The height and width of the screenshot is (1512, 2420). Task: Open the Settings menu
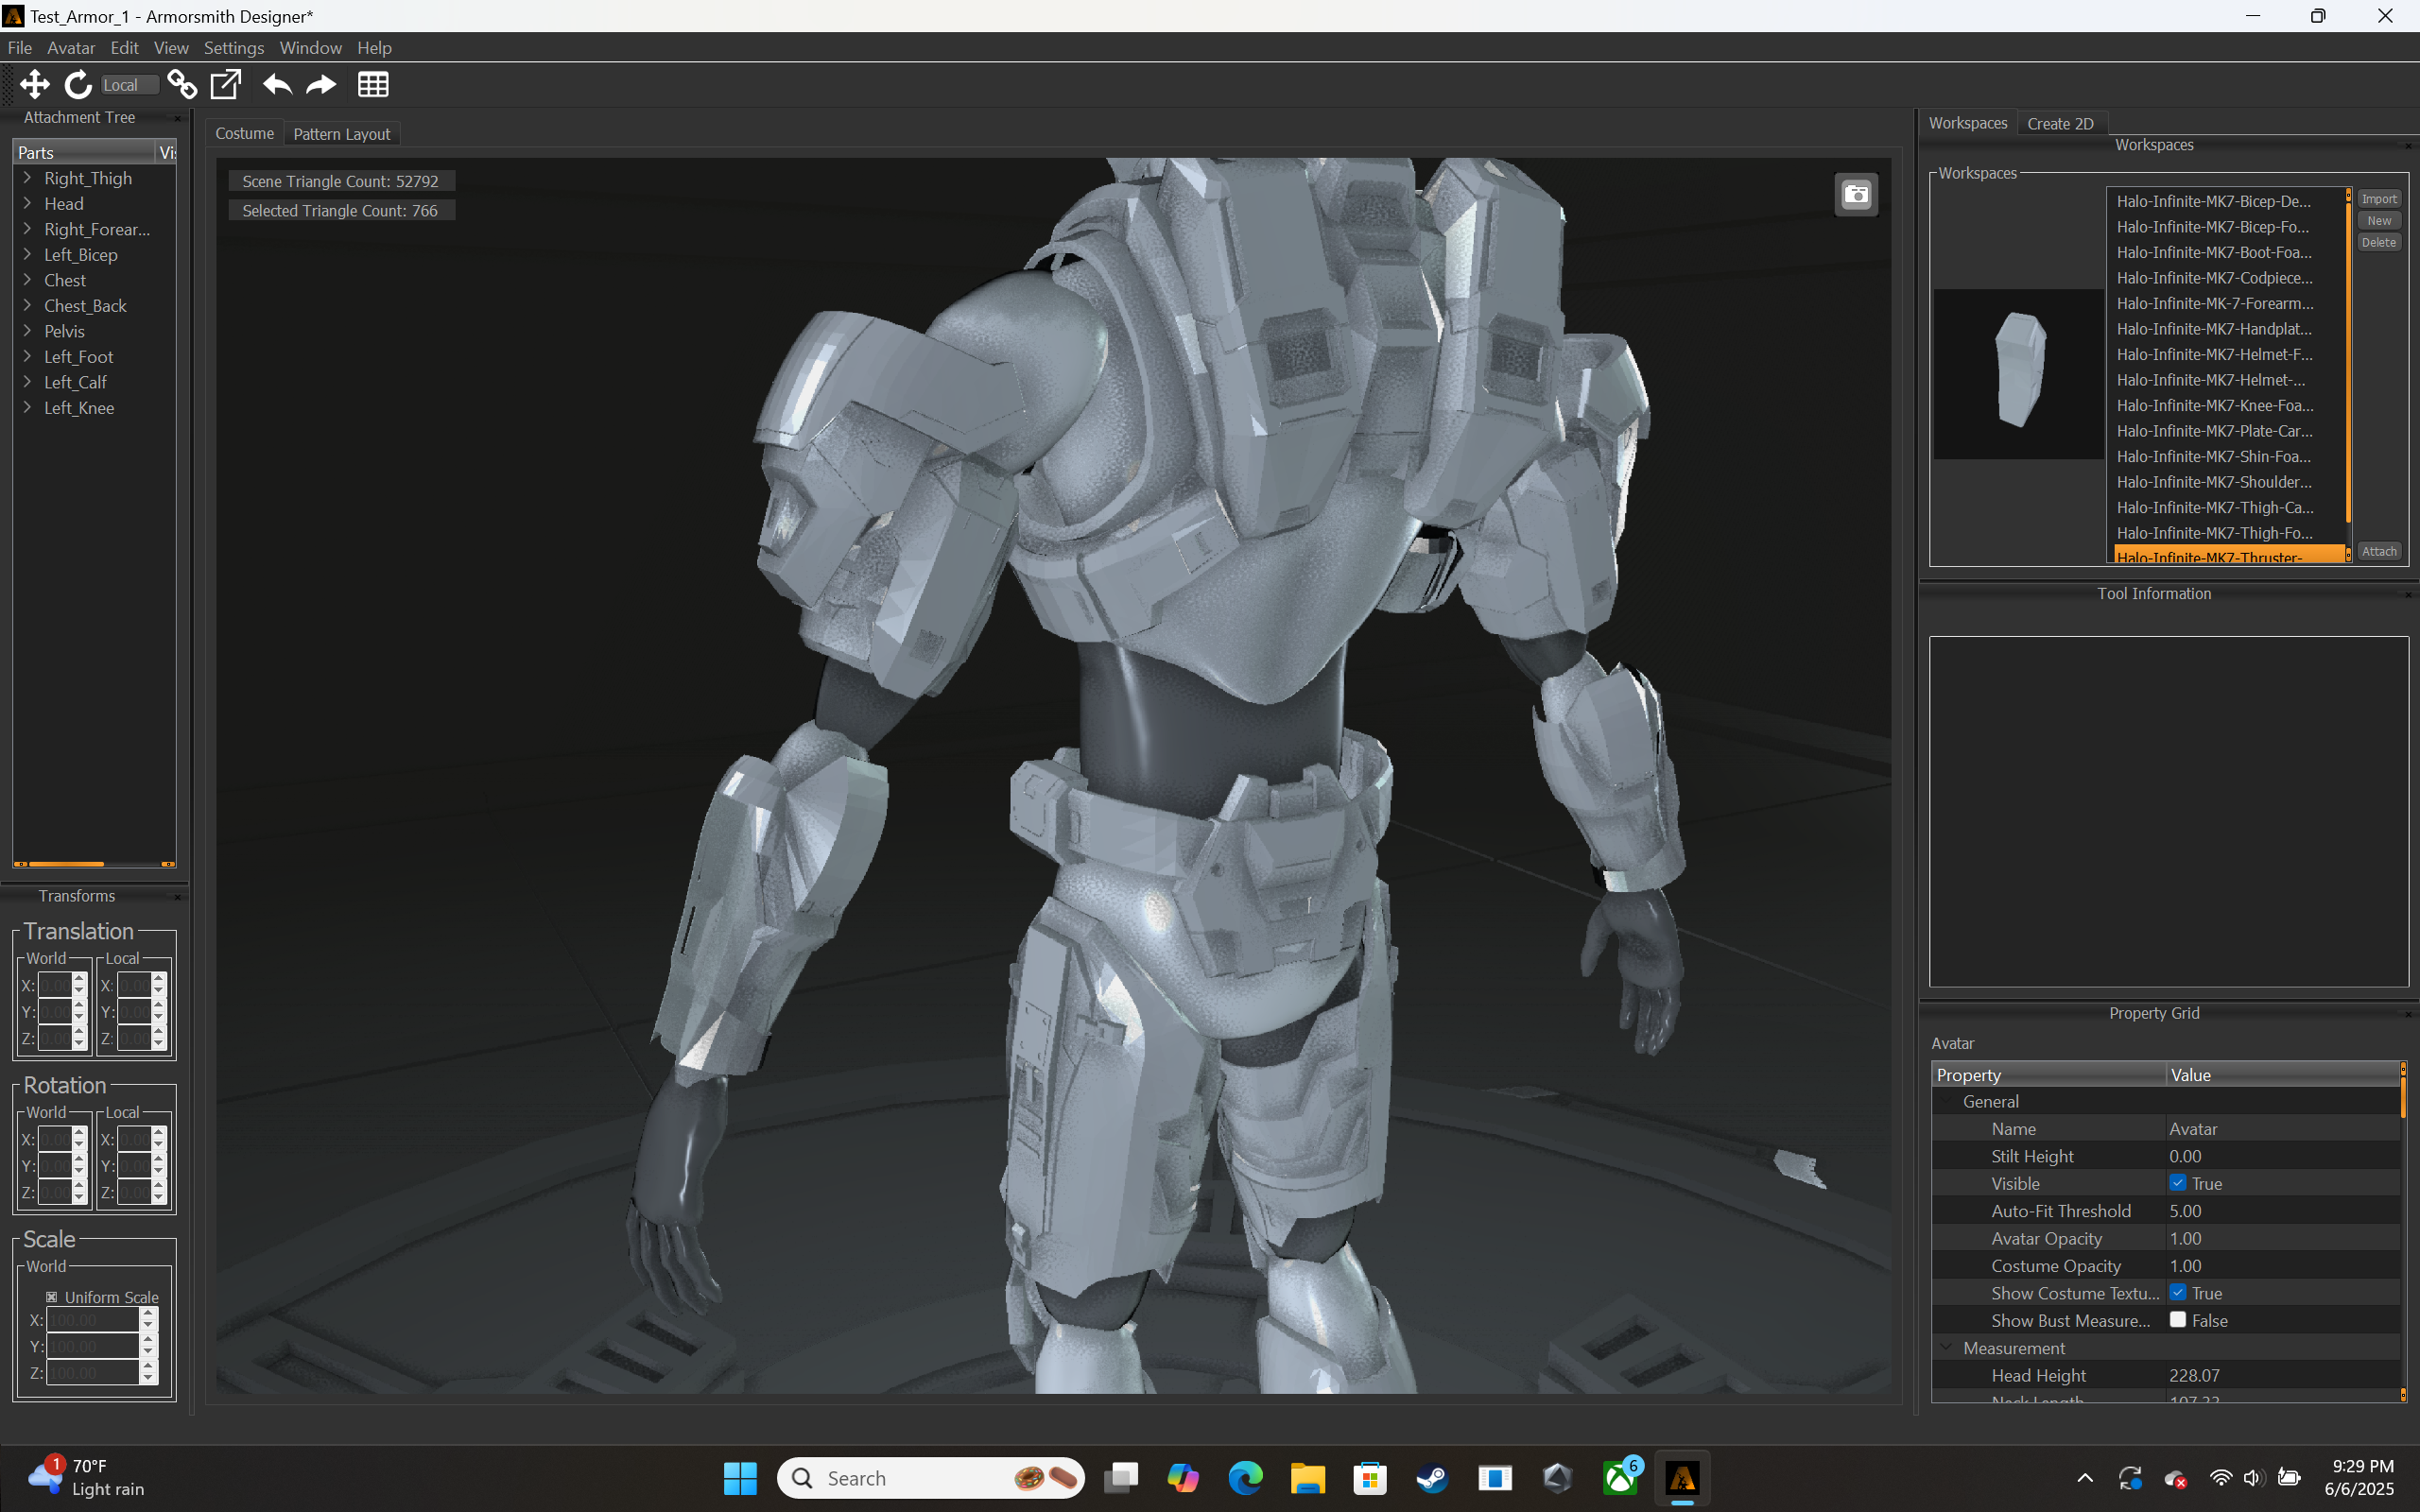[234, 48]
